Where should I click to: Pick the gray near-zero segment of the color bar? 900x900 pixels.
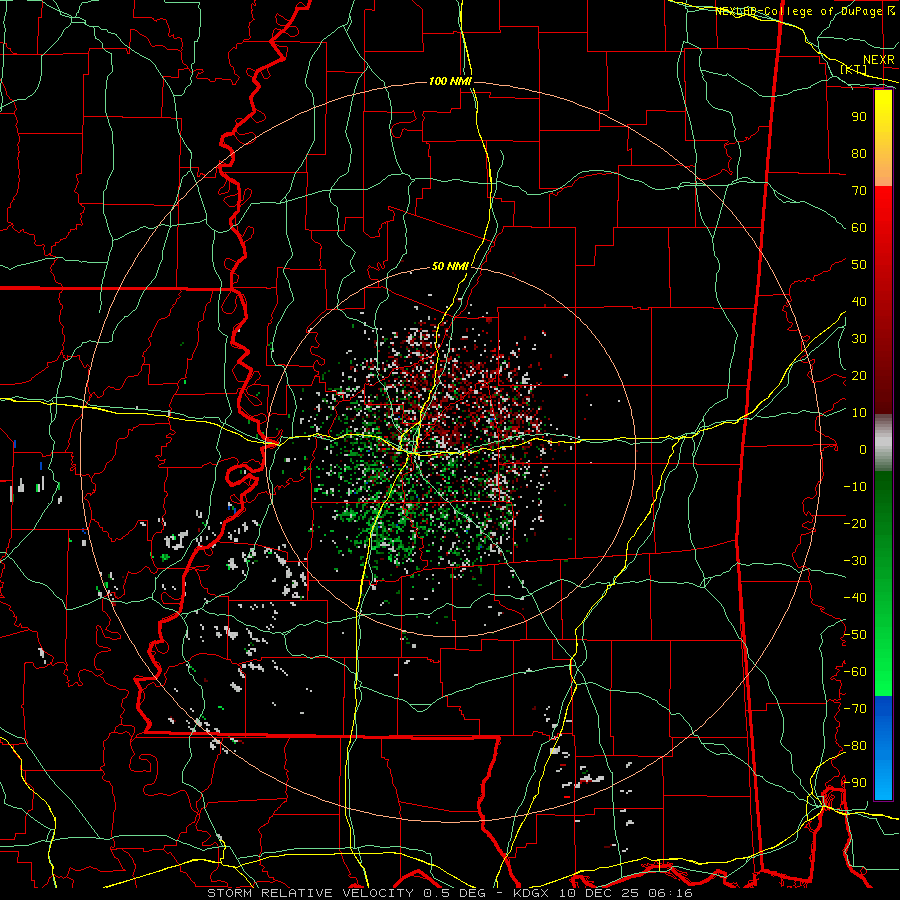pyautogui.click(x=883, y=443)
